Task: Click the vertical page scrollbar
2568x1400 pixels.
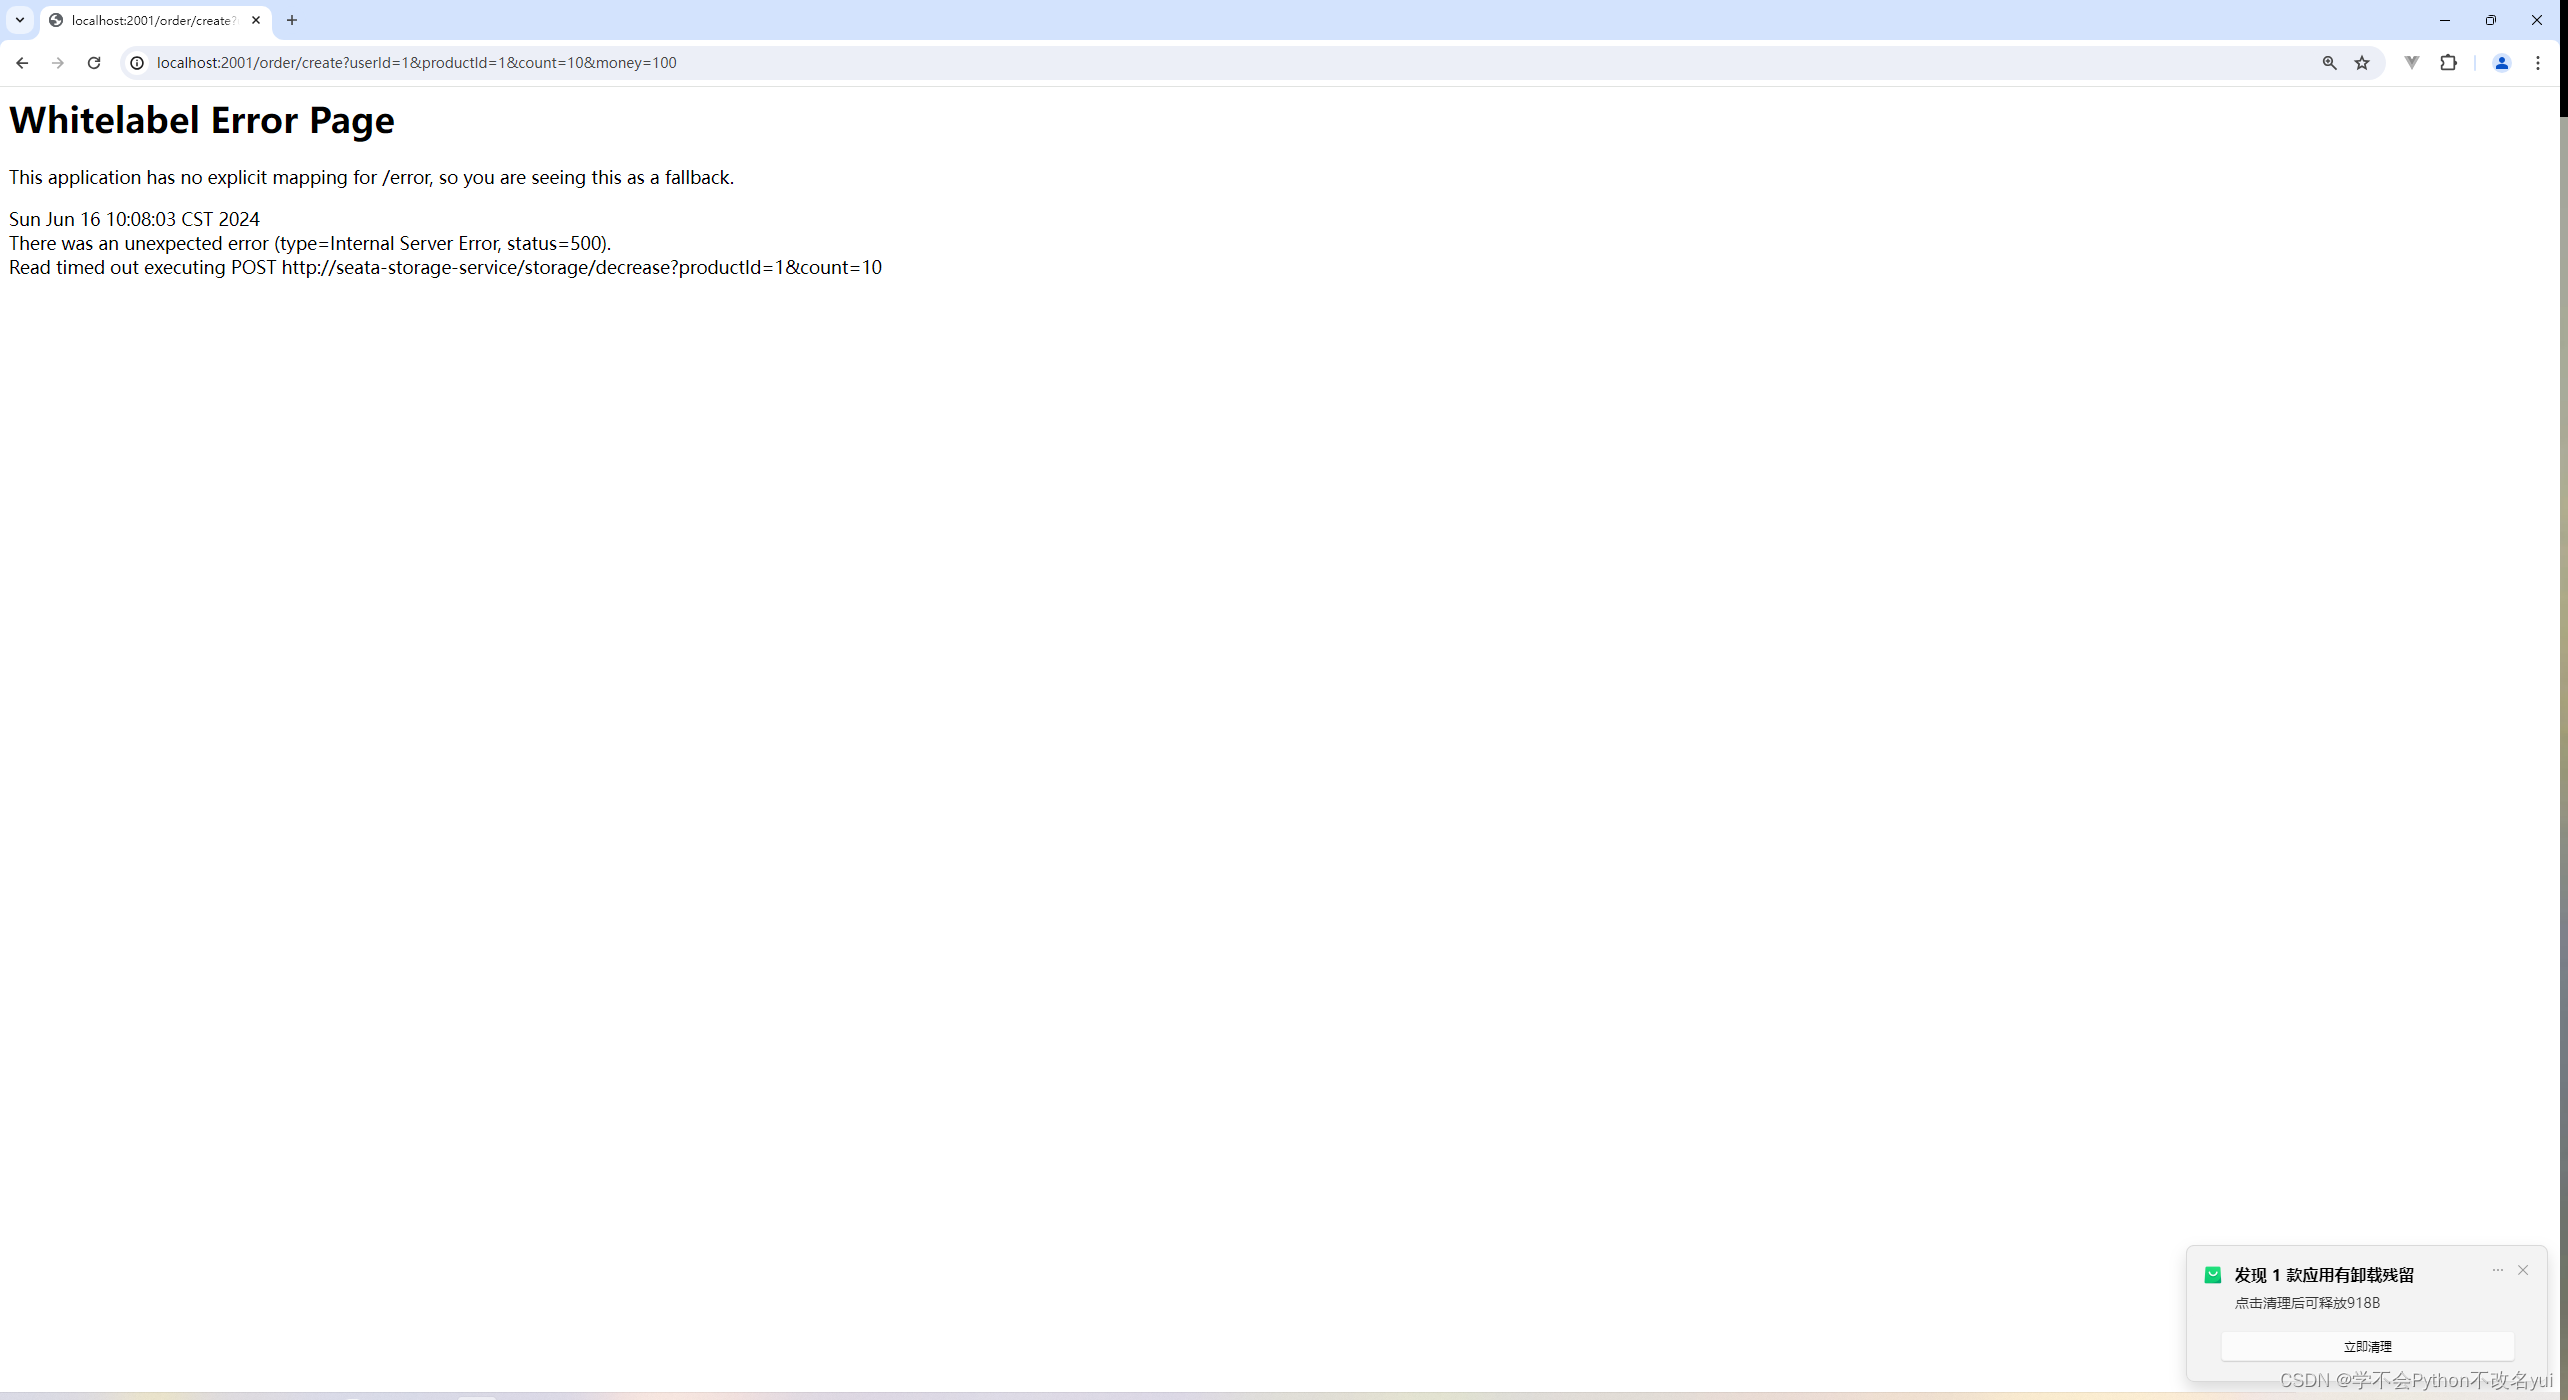Action: (x=2563, y=700)
